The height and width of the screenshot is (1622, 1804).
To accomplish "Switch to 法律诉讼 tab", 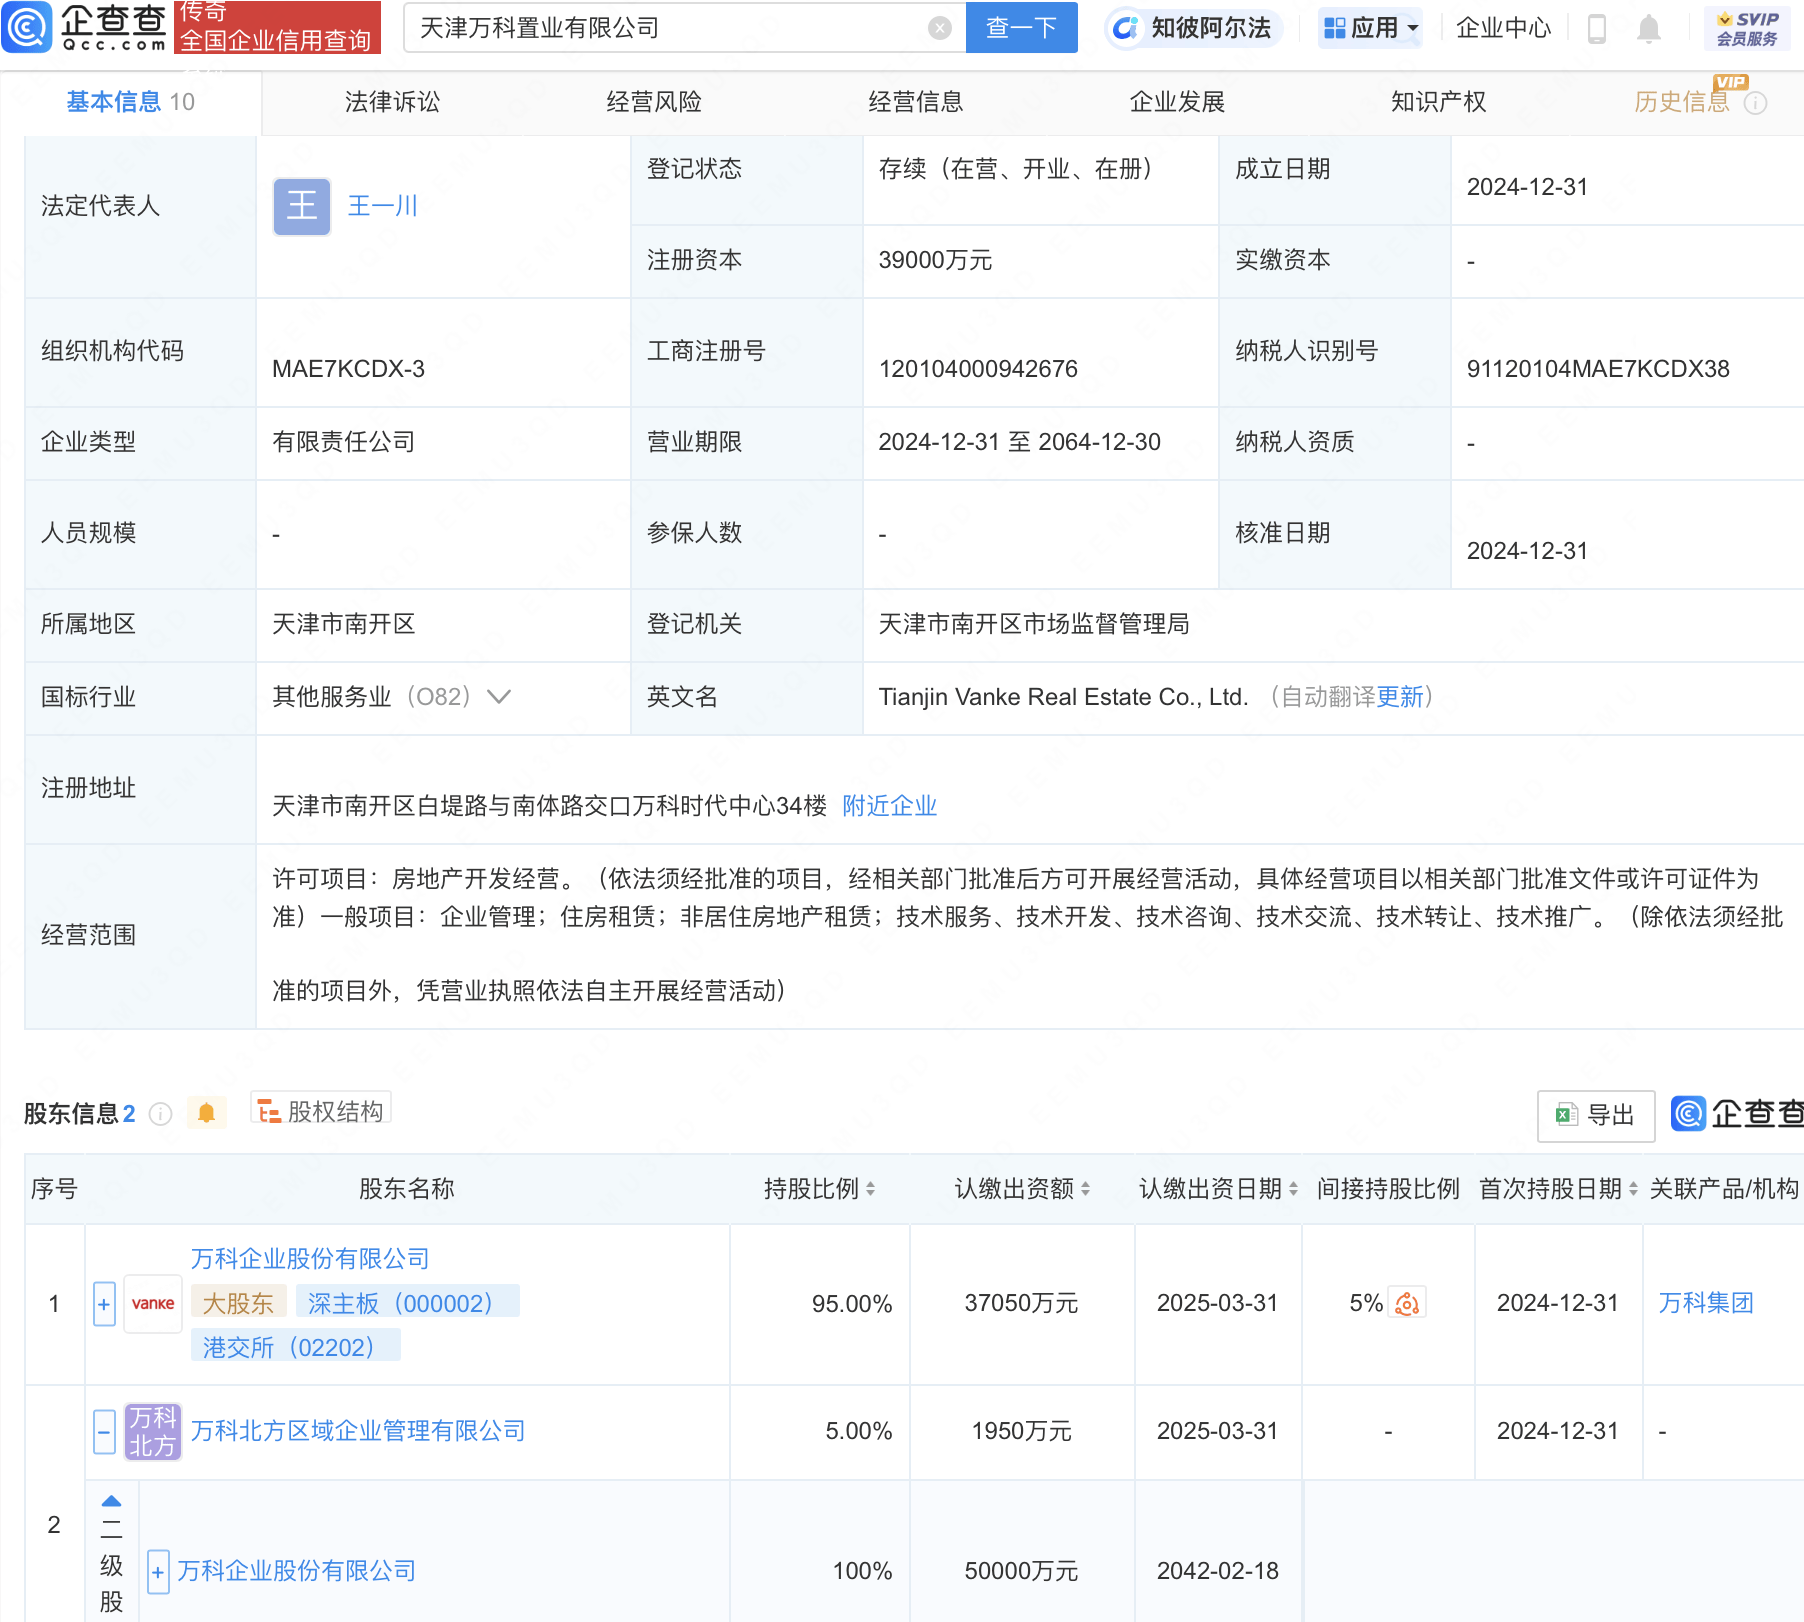I will point(392,102).
